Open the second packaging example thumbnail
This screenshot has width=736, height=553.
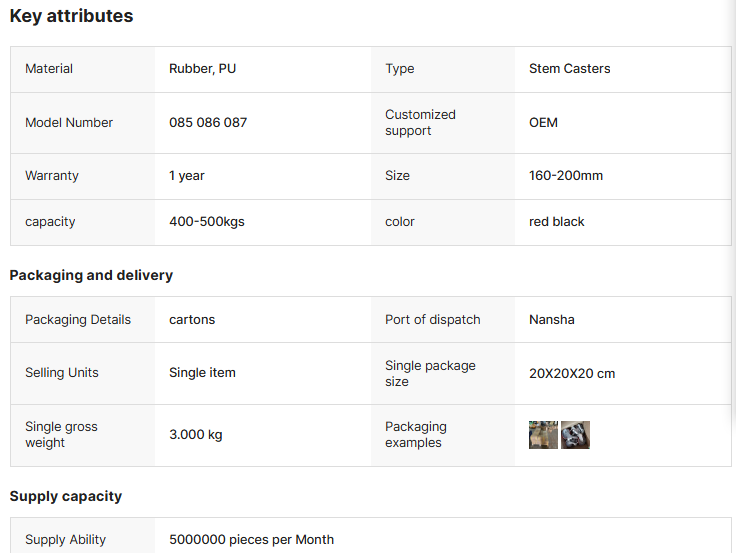pos(575,435)
